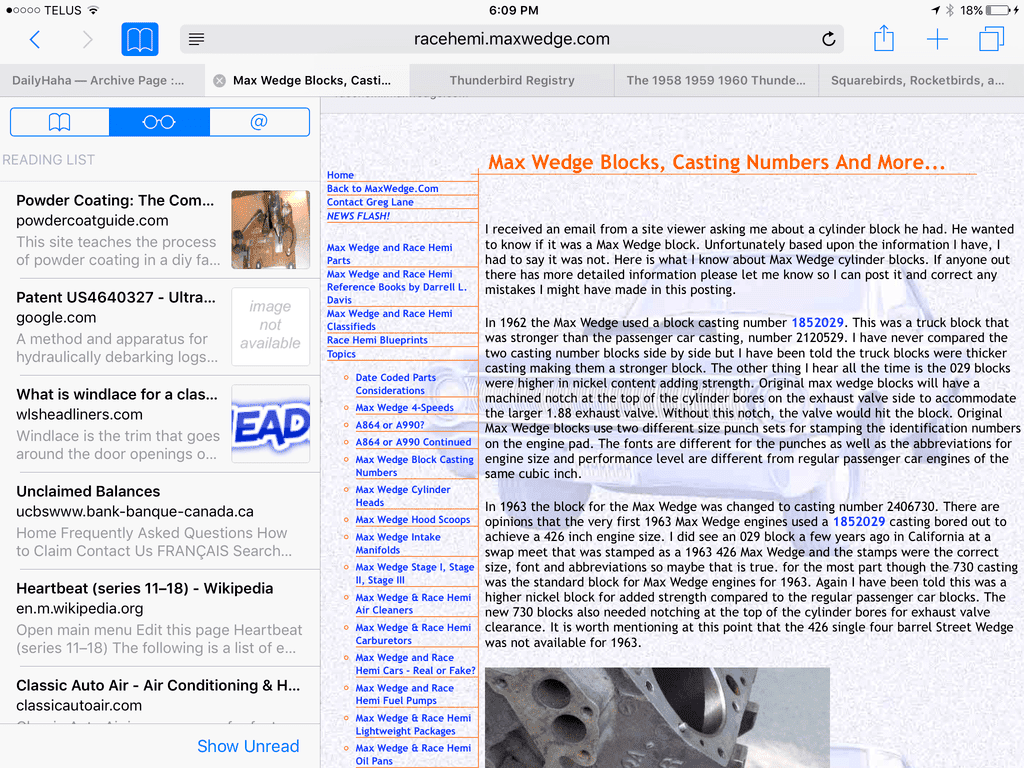Select Shared Links @ segment
This screenshot has width=1024, height=768.
(259, 122)
